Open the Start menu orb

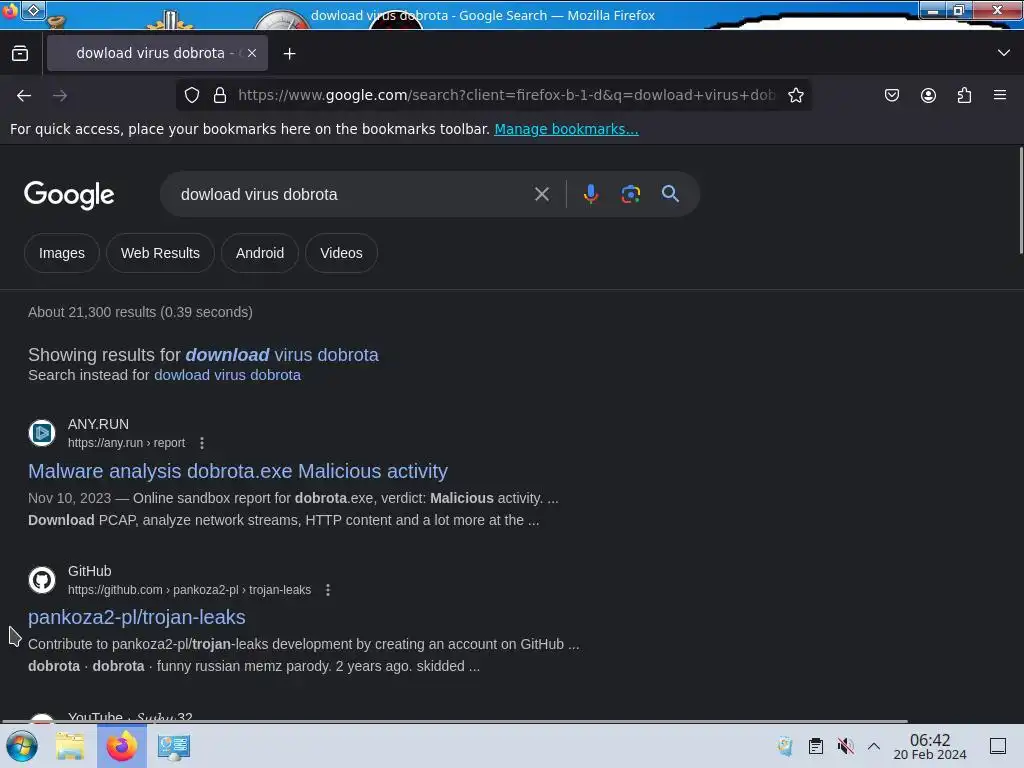click(22, 746)
